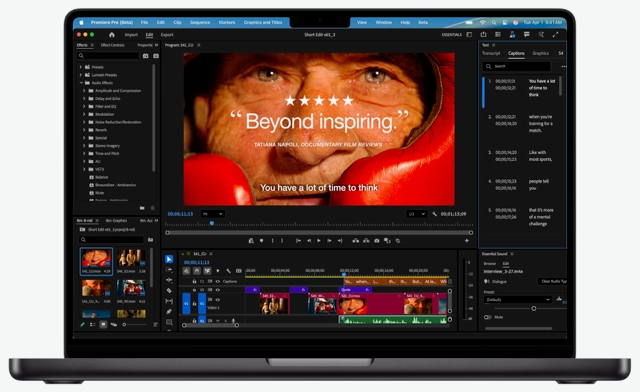Open the Sequence menu

click(x=200, y=22)
